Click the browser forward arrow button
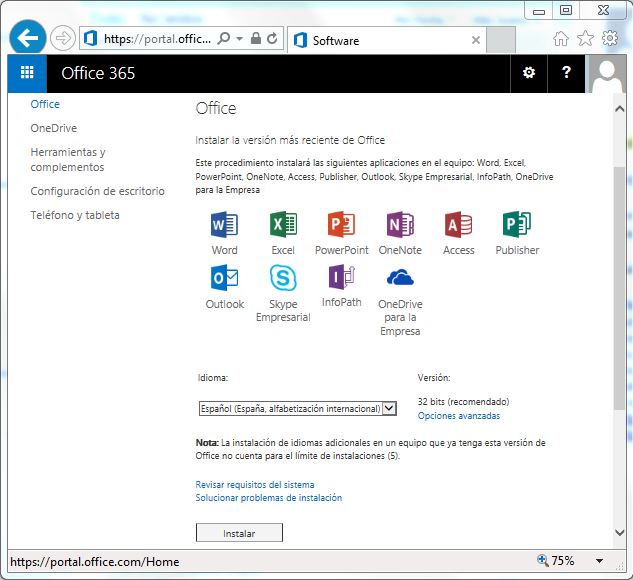This screenshot has width=633, height=580. [63, 39]
